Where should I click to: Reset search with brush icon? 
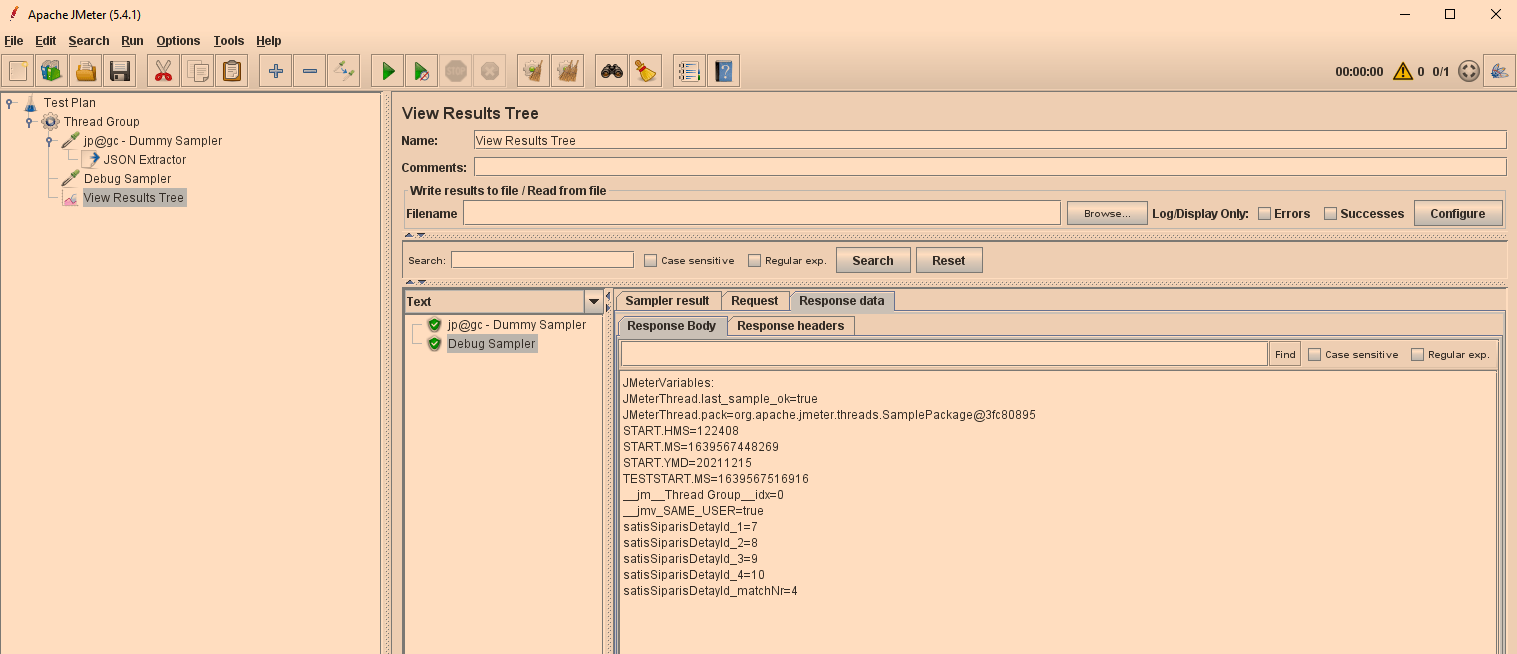646,71
